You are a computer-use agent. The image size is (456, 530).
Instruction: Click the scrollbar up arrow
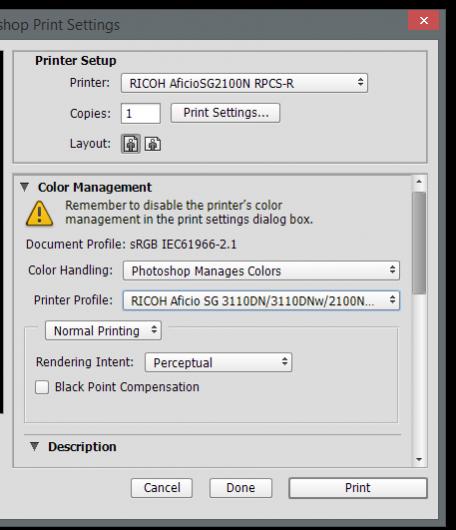tap(419, 182)
